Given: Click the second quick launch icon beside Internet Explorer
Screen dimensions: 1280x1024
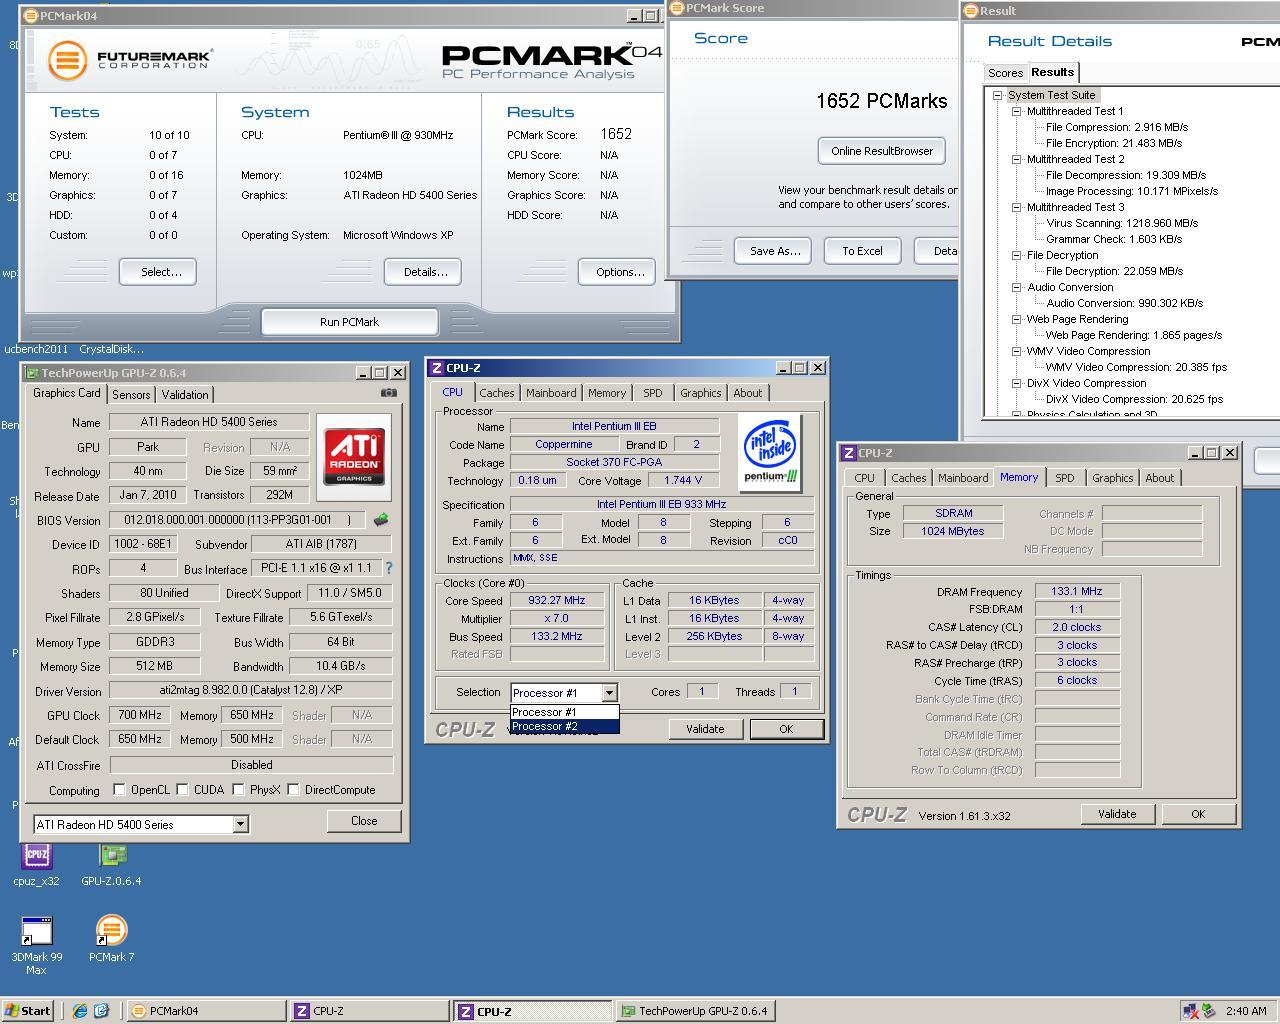Looking at the screenshot, I should pos(101,1011).
